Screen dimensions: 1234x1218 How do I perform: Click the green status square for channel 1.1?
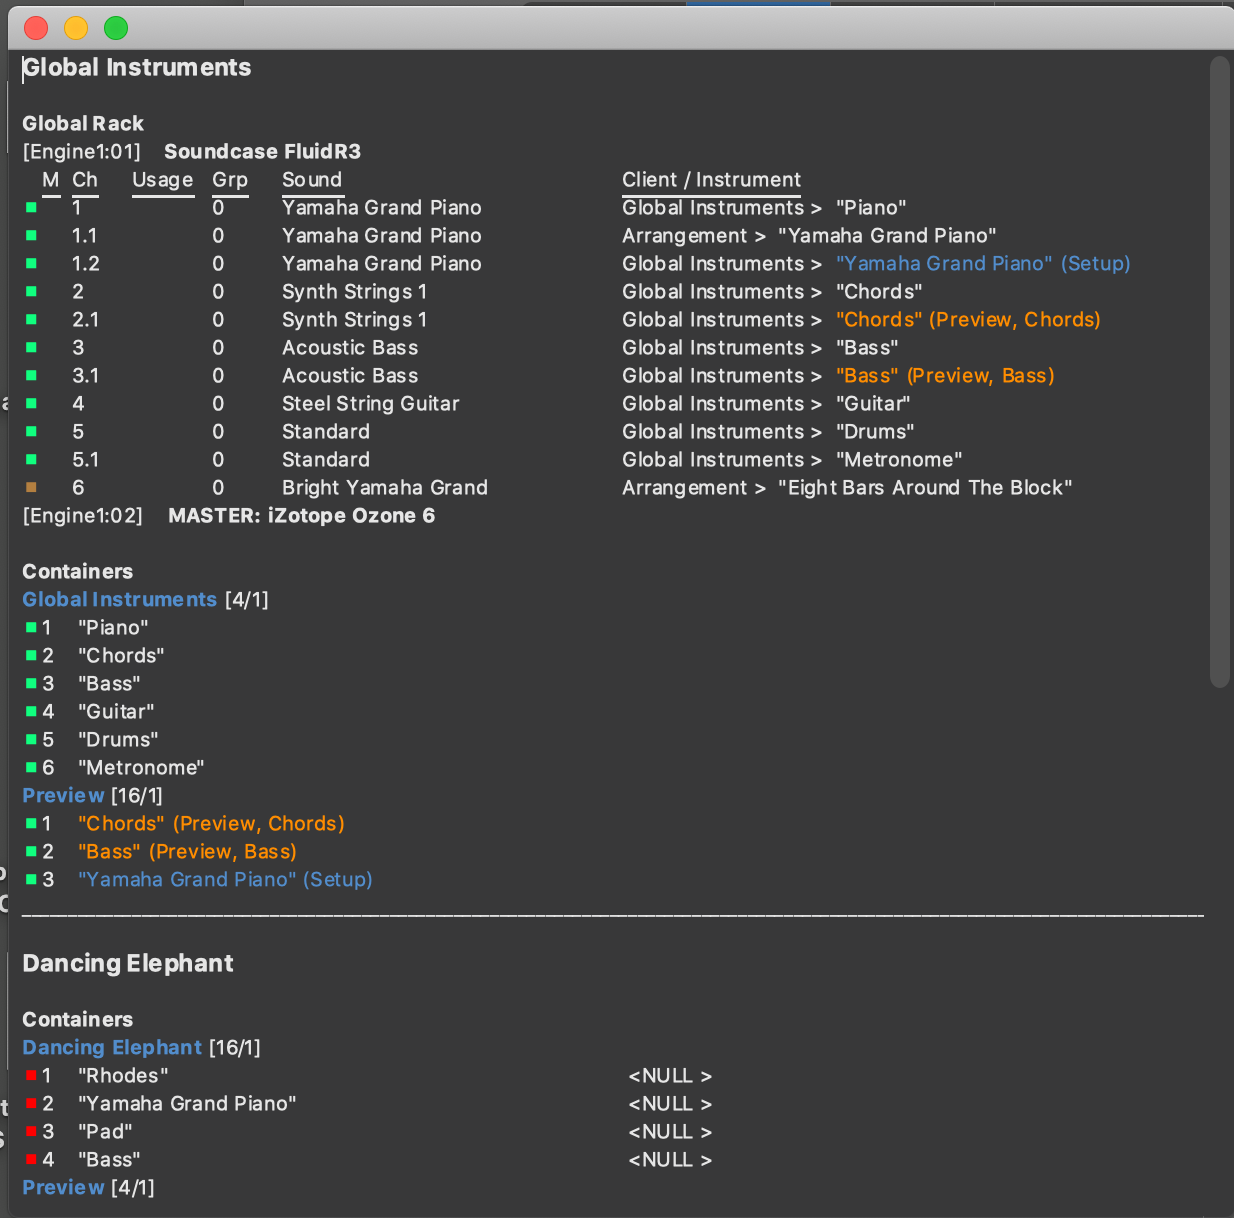[x=31, y=236]
